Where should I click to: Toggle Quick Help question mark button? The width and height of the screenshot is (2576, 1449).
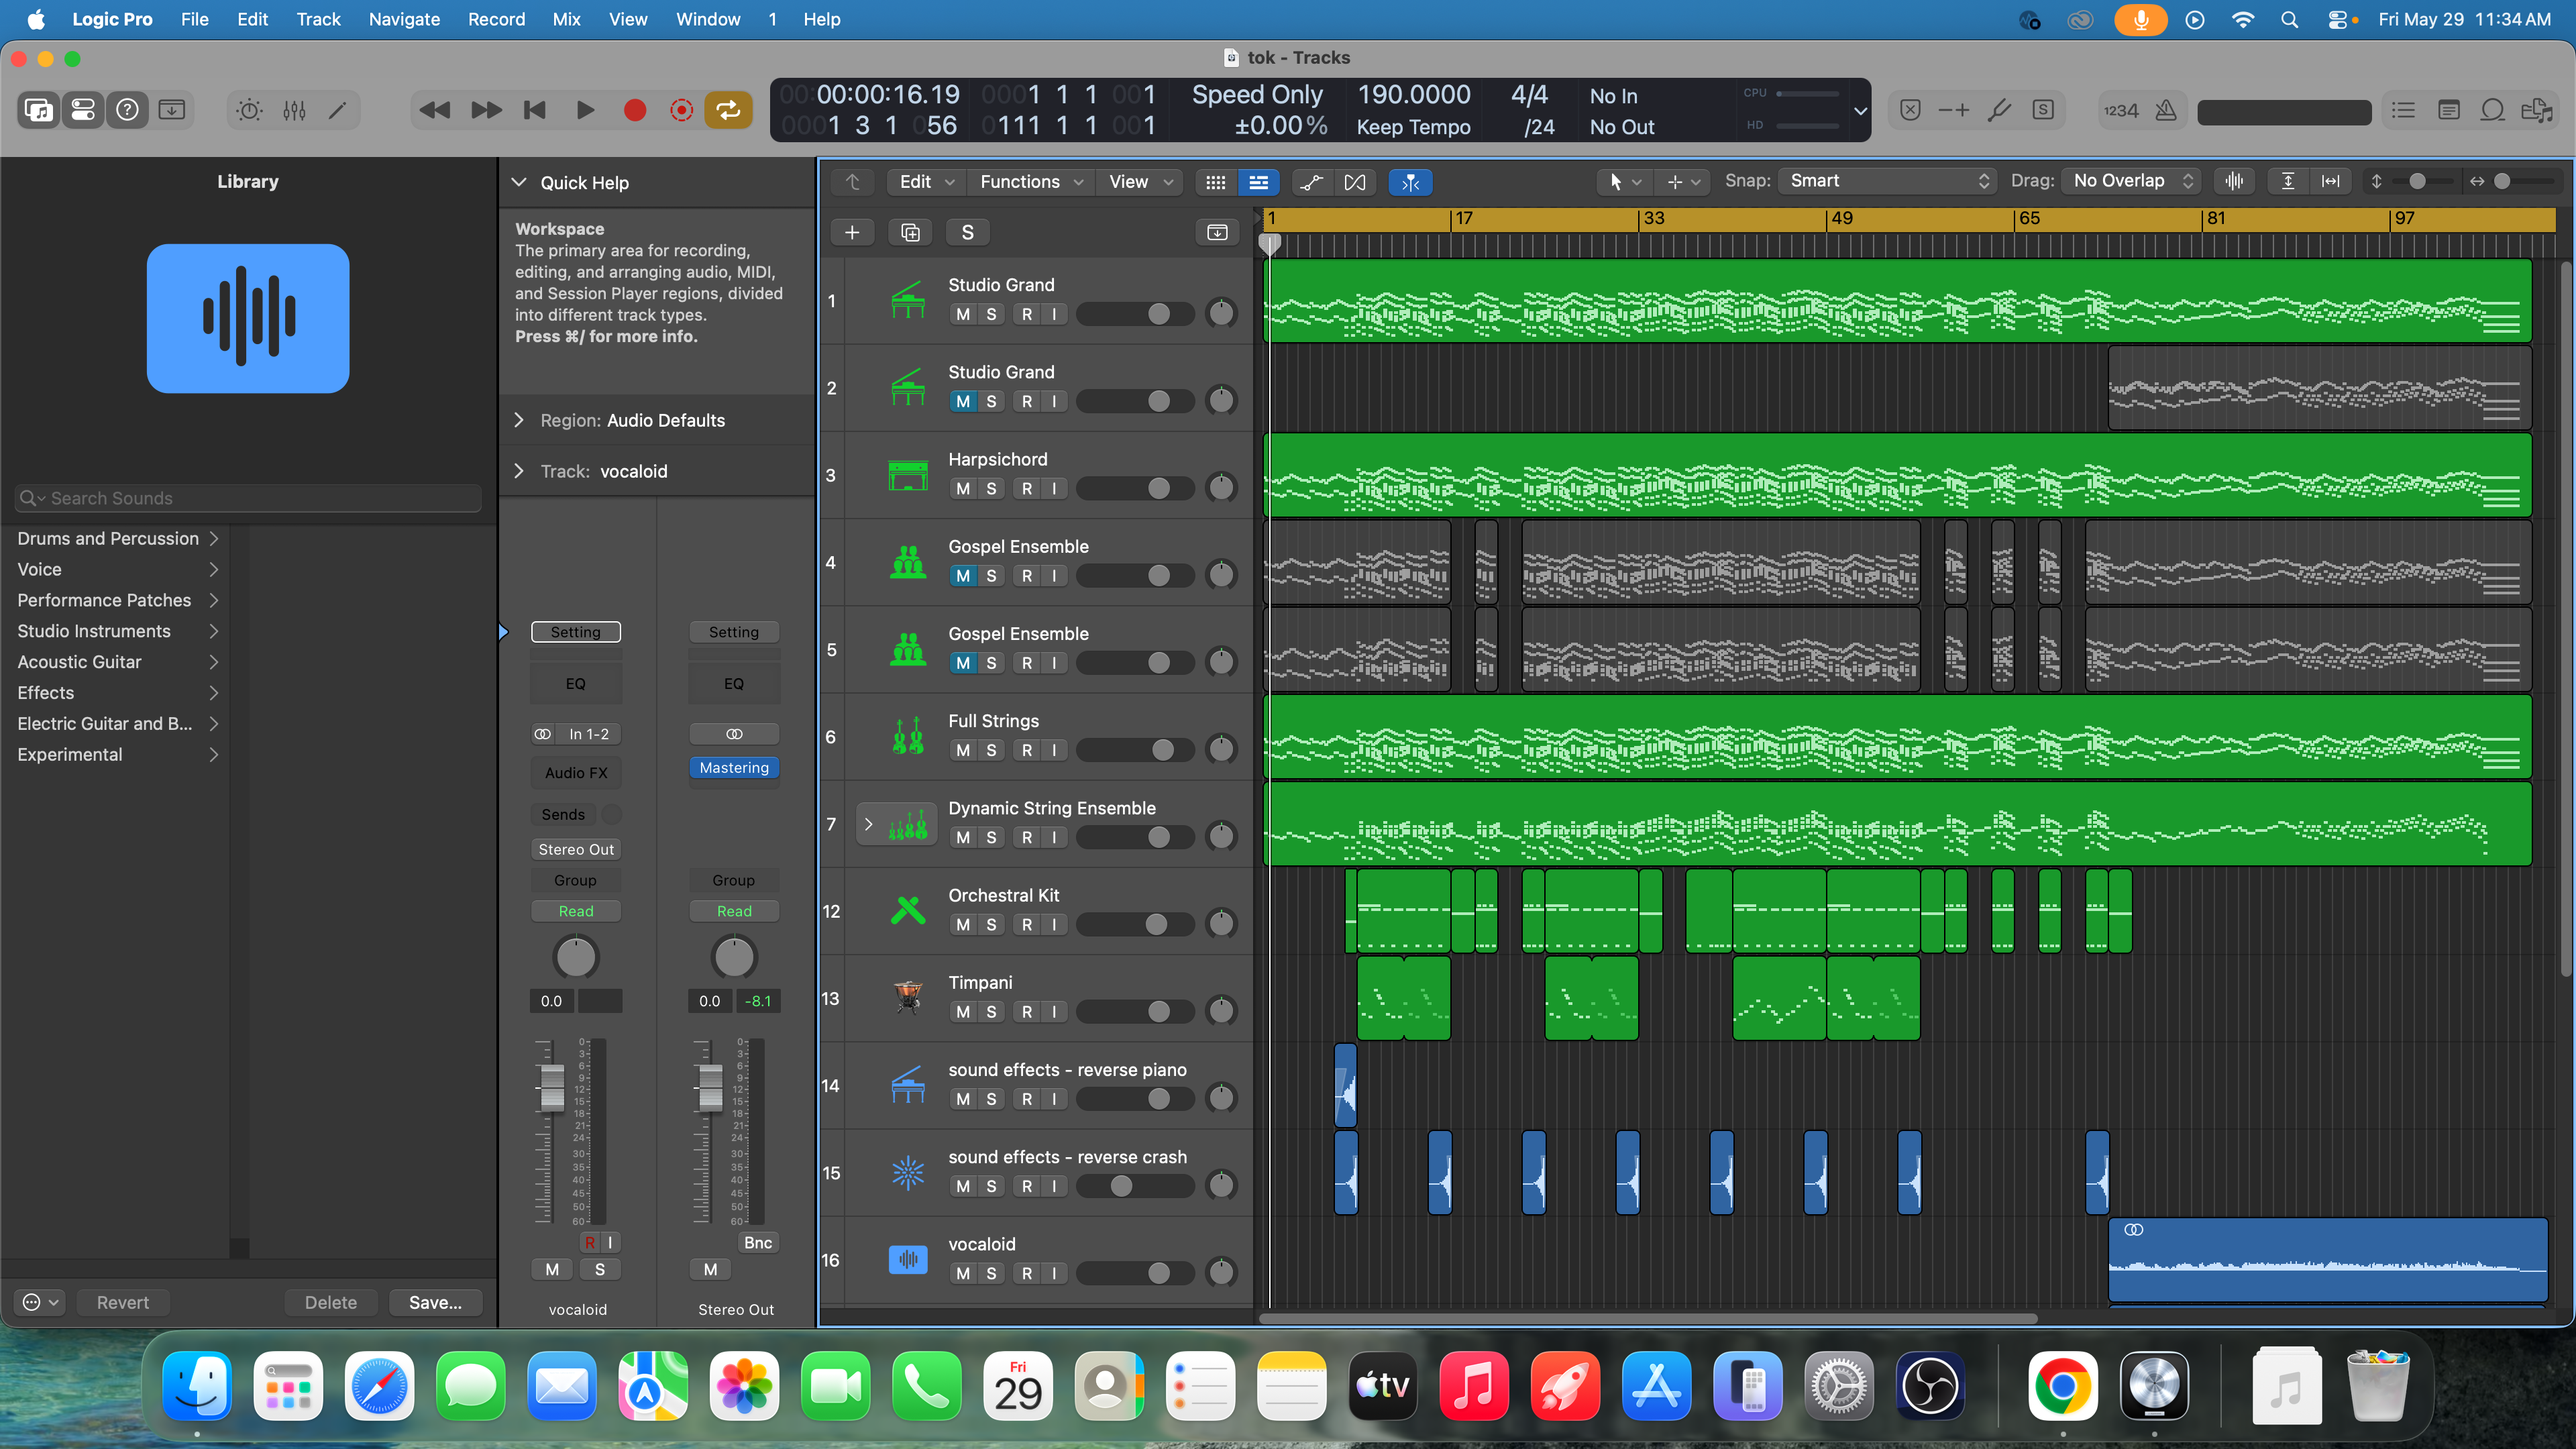127,110
